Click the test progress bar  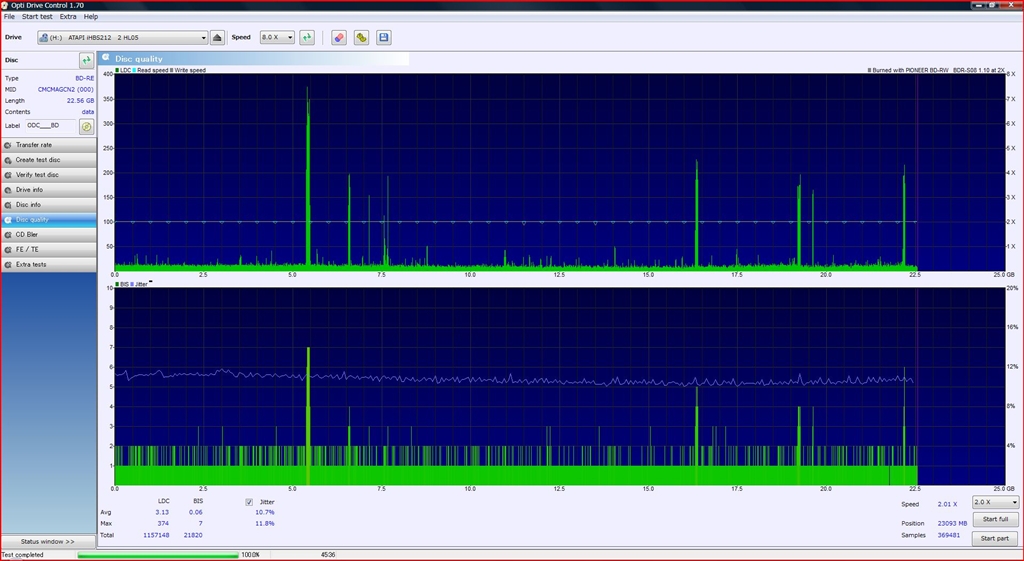pyautogui.click(x=158, y=554)
